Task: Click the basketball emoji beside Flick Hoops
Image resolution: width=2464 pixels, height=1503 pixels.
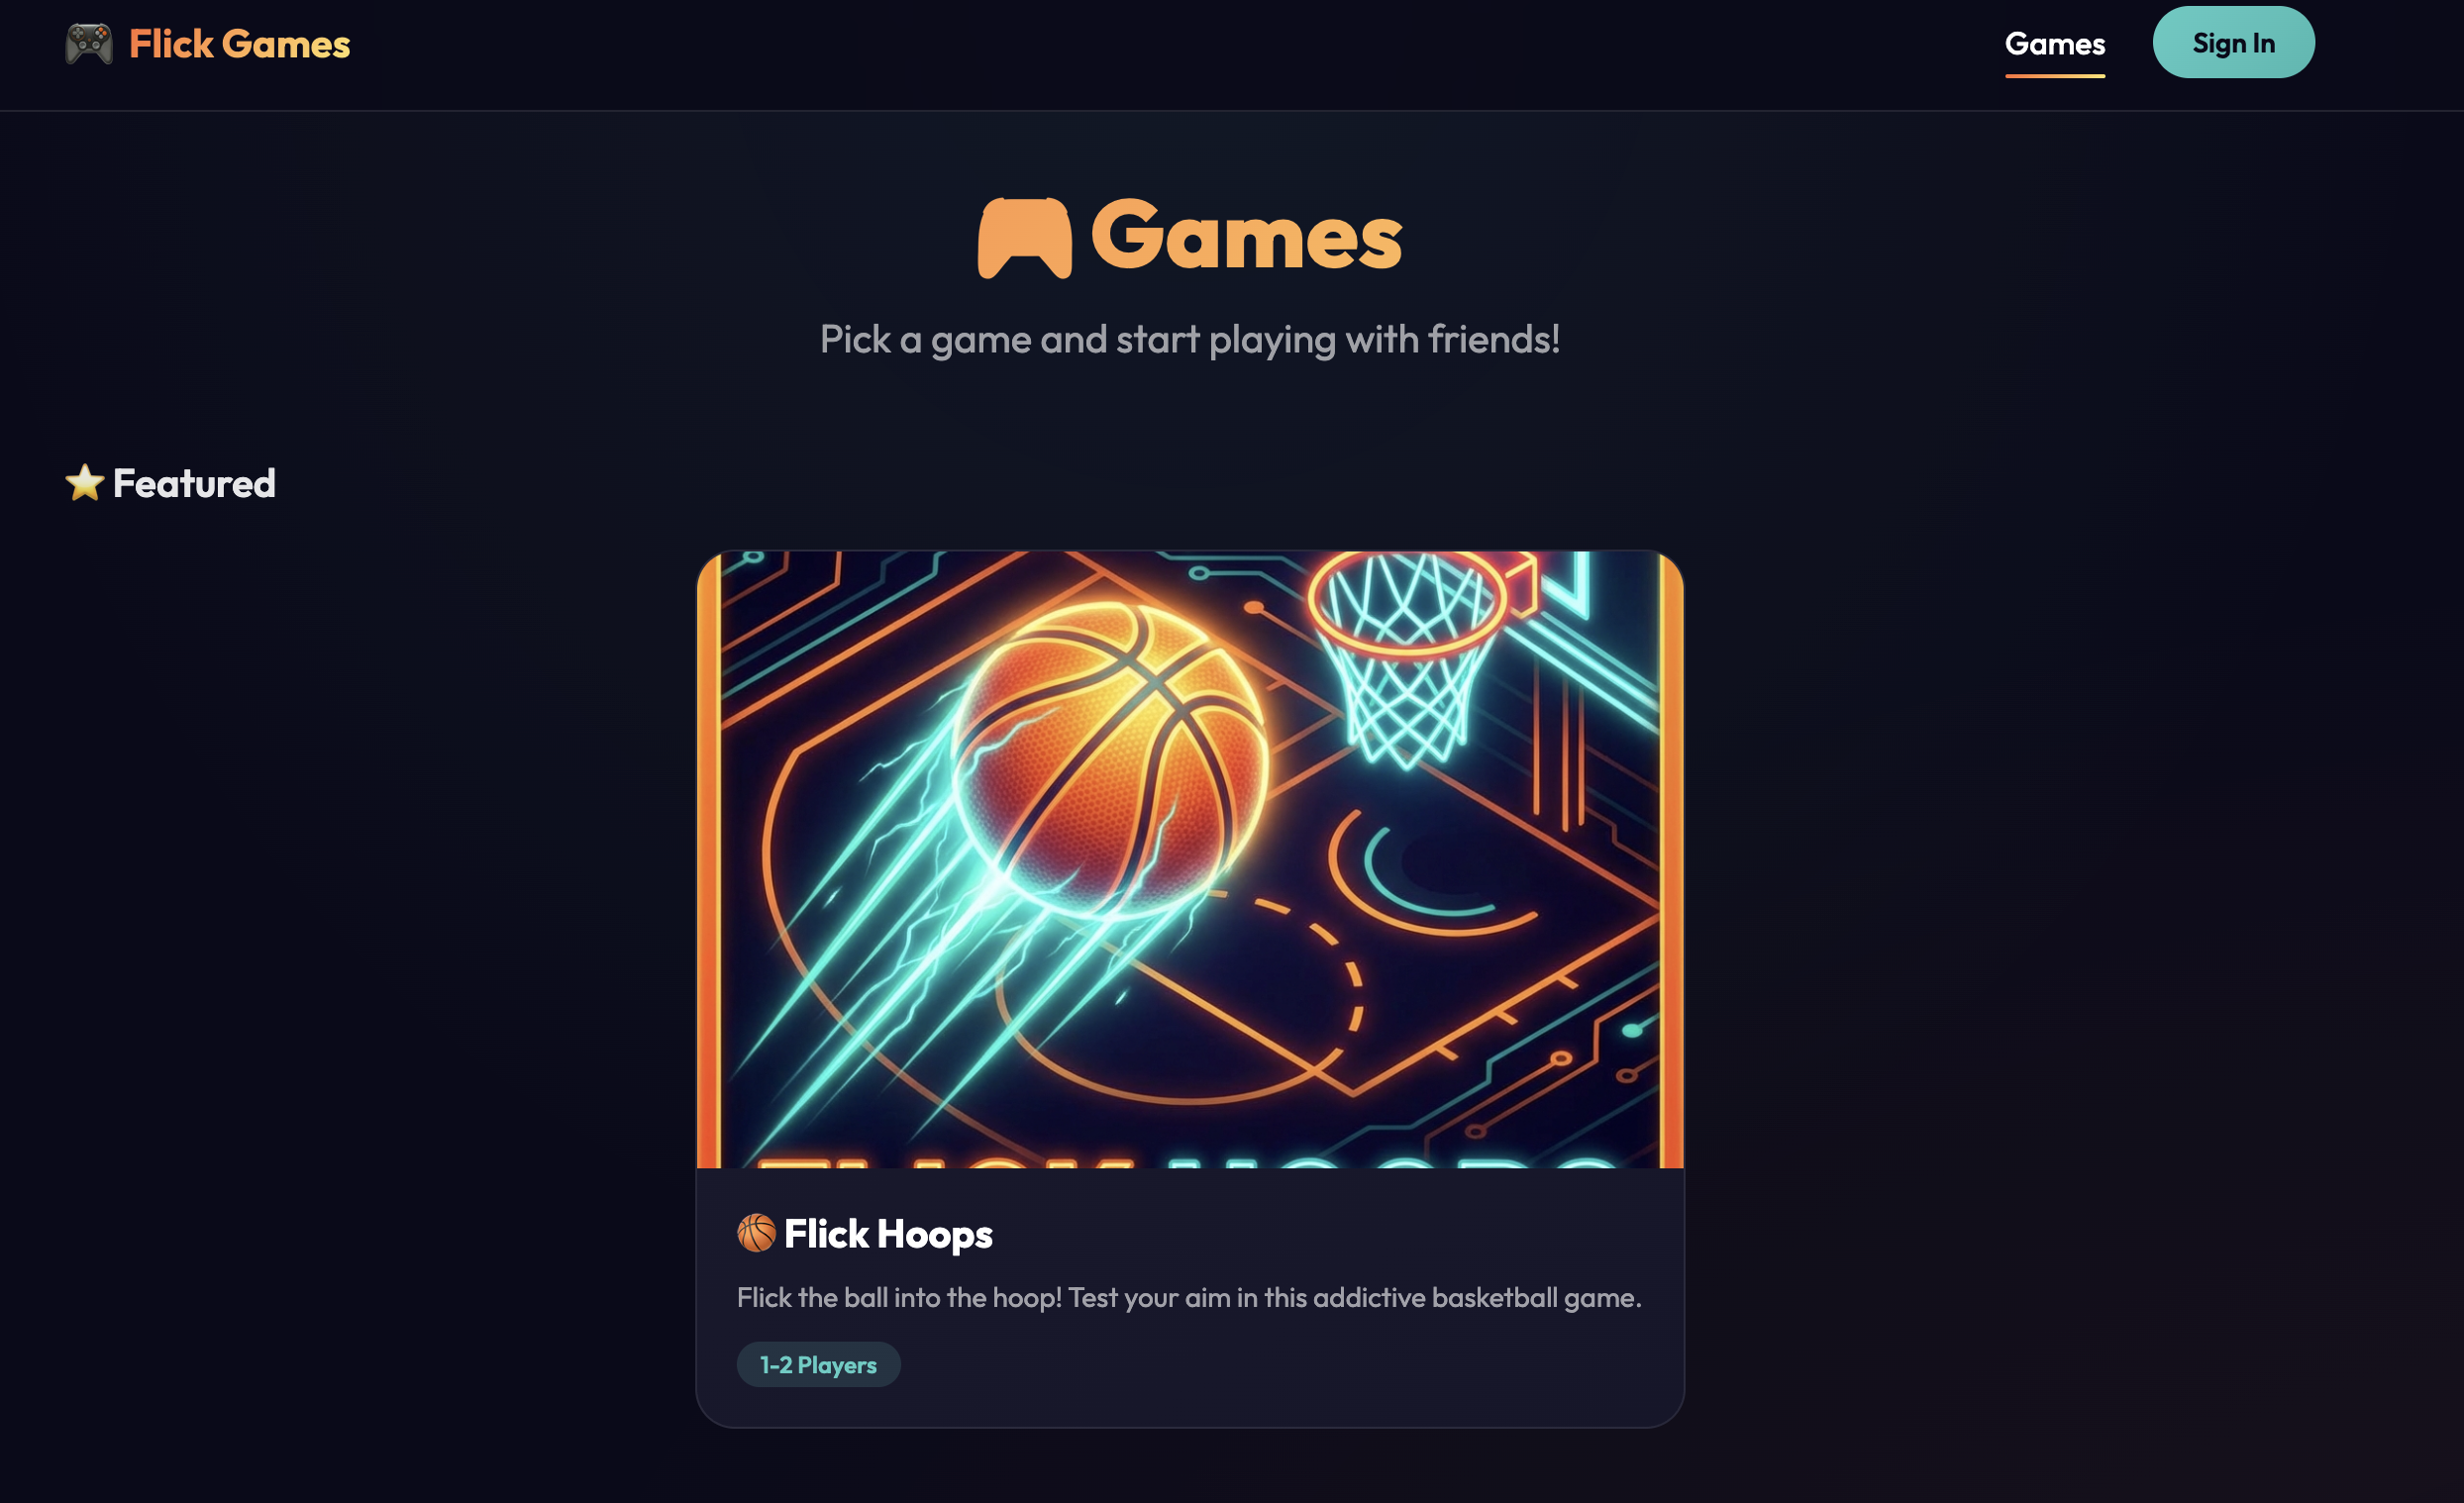Action: tap(756, 1233)
